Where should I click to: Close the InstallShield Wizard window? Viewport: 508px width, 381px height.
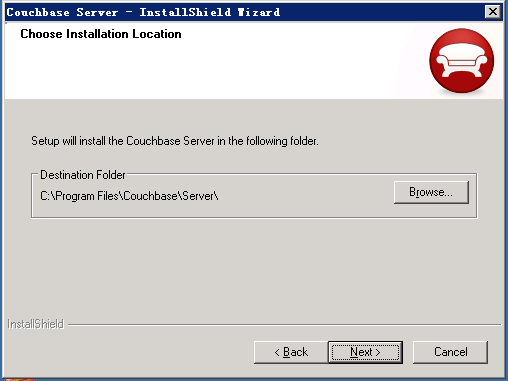(493, 12)
